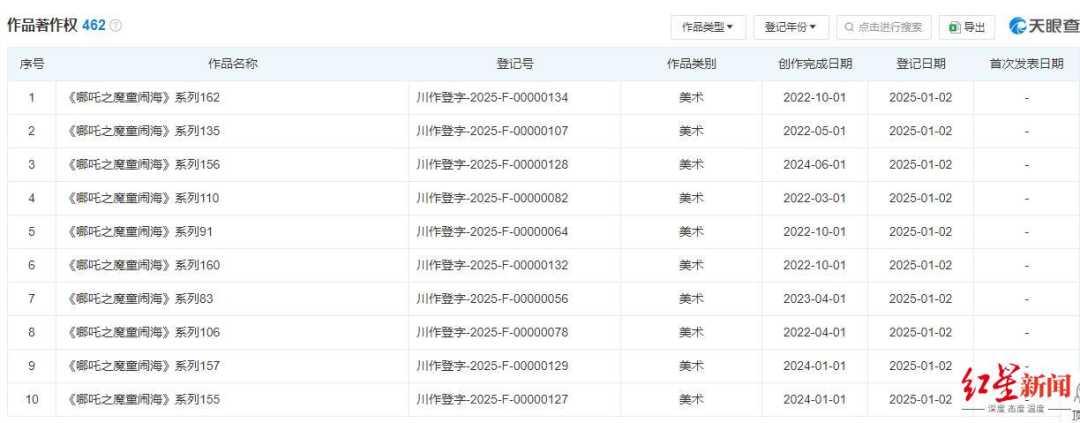Screen dimensions: 1080x423
Task: Click registration number 川作登字-2025-F-00000134
Action: pos(492,98)
